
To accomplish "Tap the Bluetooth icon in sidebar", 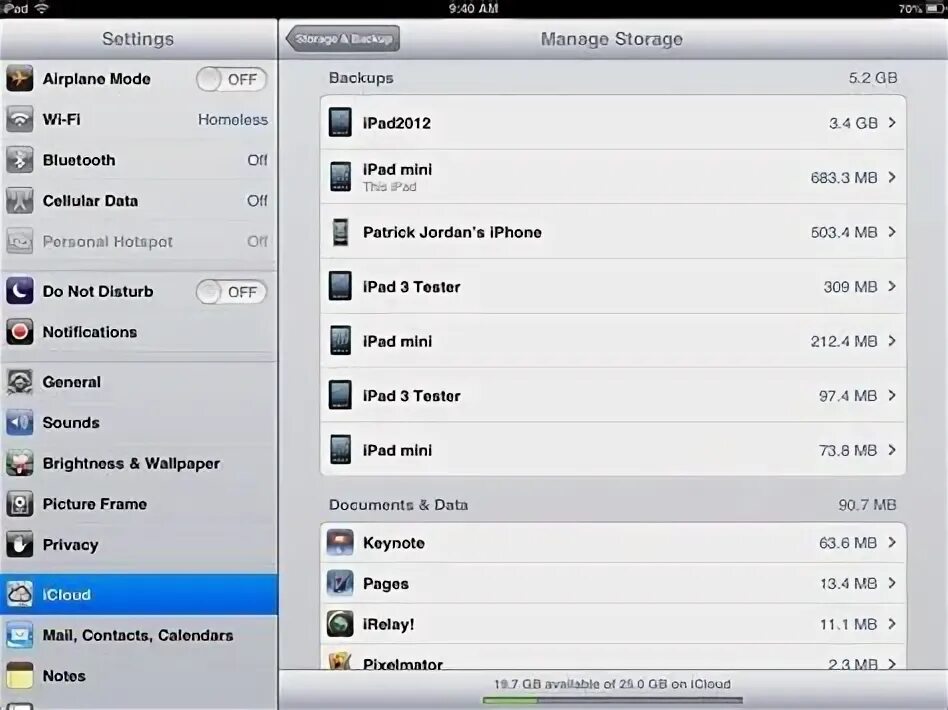I will pos(19,160).
